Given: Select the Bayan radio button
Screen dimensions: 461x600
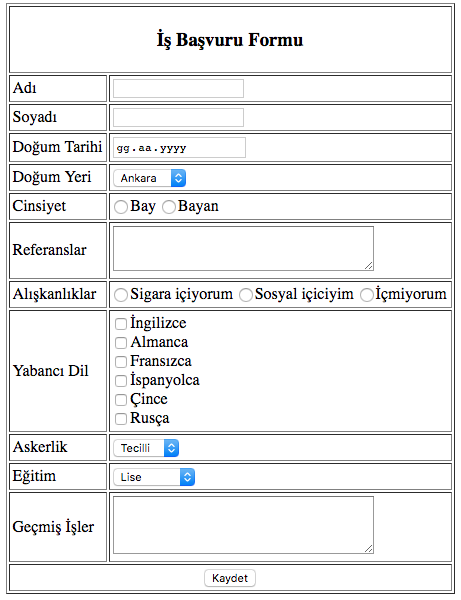Looking at the screenshot, I should (x=169, y=207).
